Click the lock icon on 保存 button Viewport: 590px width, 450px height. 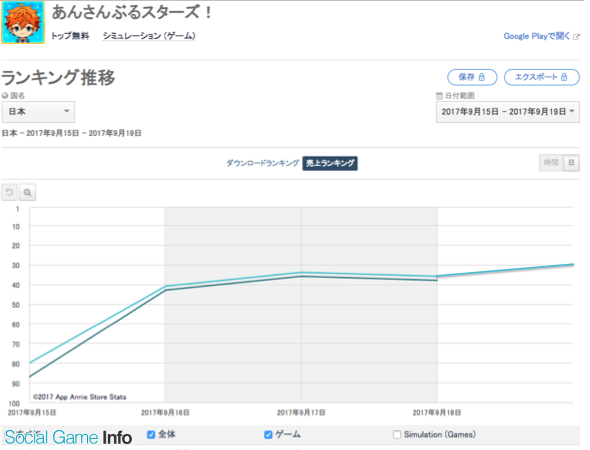point(482,77)
